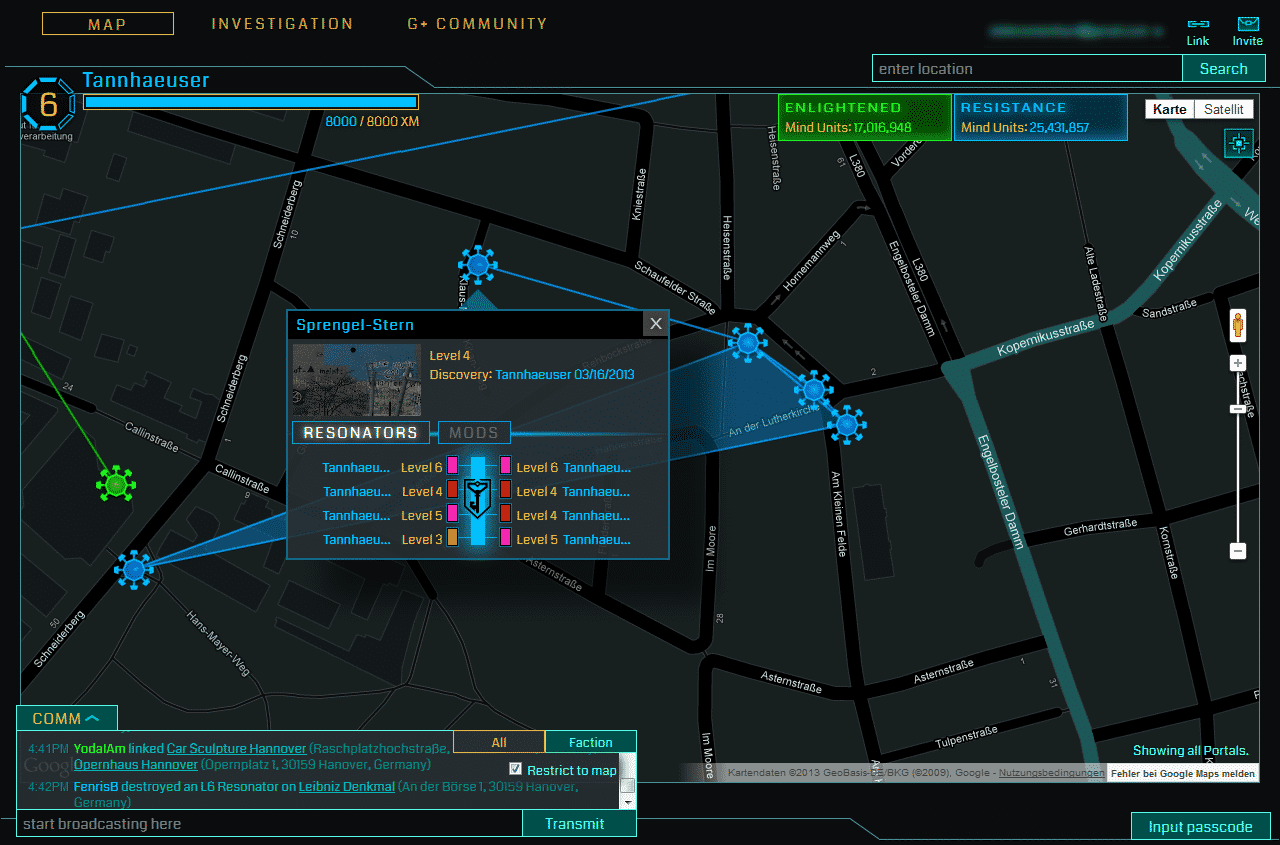Viewport: 1280px width, 845px height.
Task: Switch map to Satellit view
Action: (x=1223, y=109)
